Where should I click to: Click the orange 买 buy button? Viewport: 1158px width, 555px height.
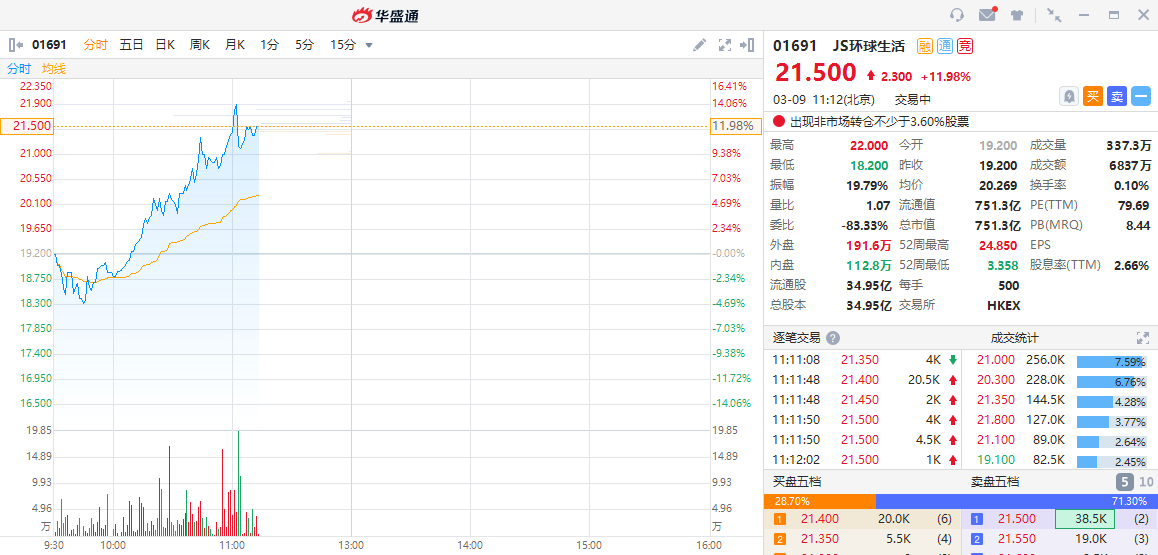pos(1093,96)
